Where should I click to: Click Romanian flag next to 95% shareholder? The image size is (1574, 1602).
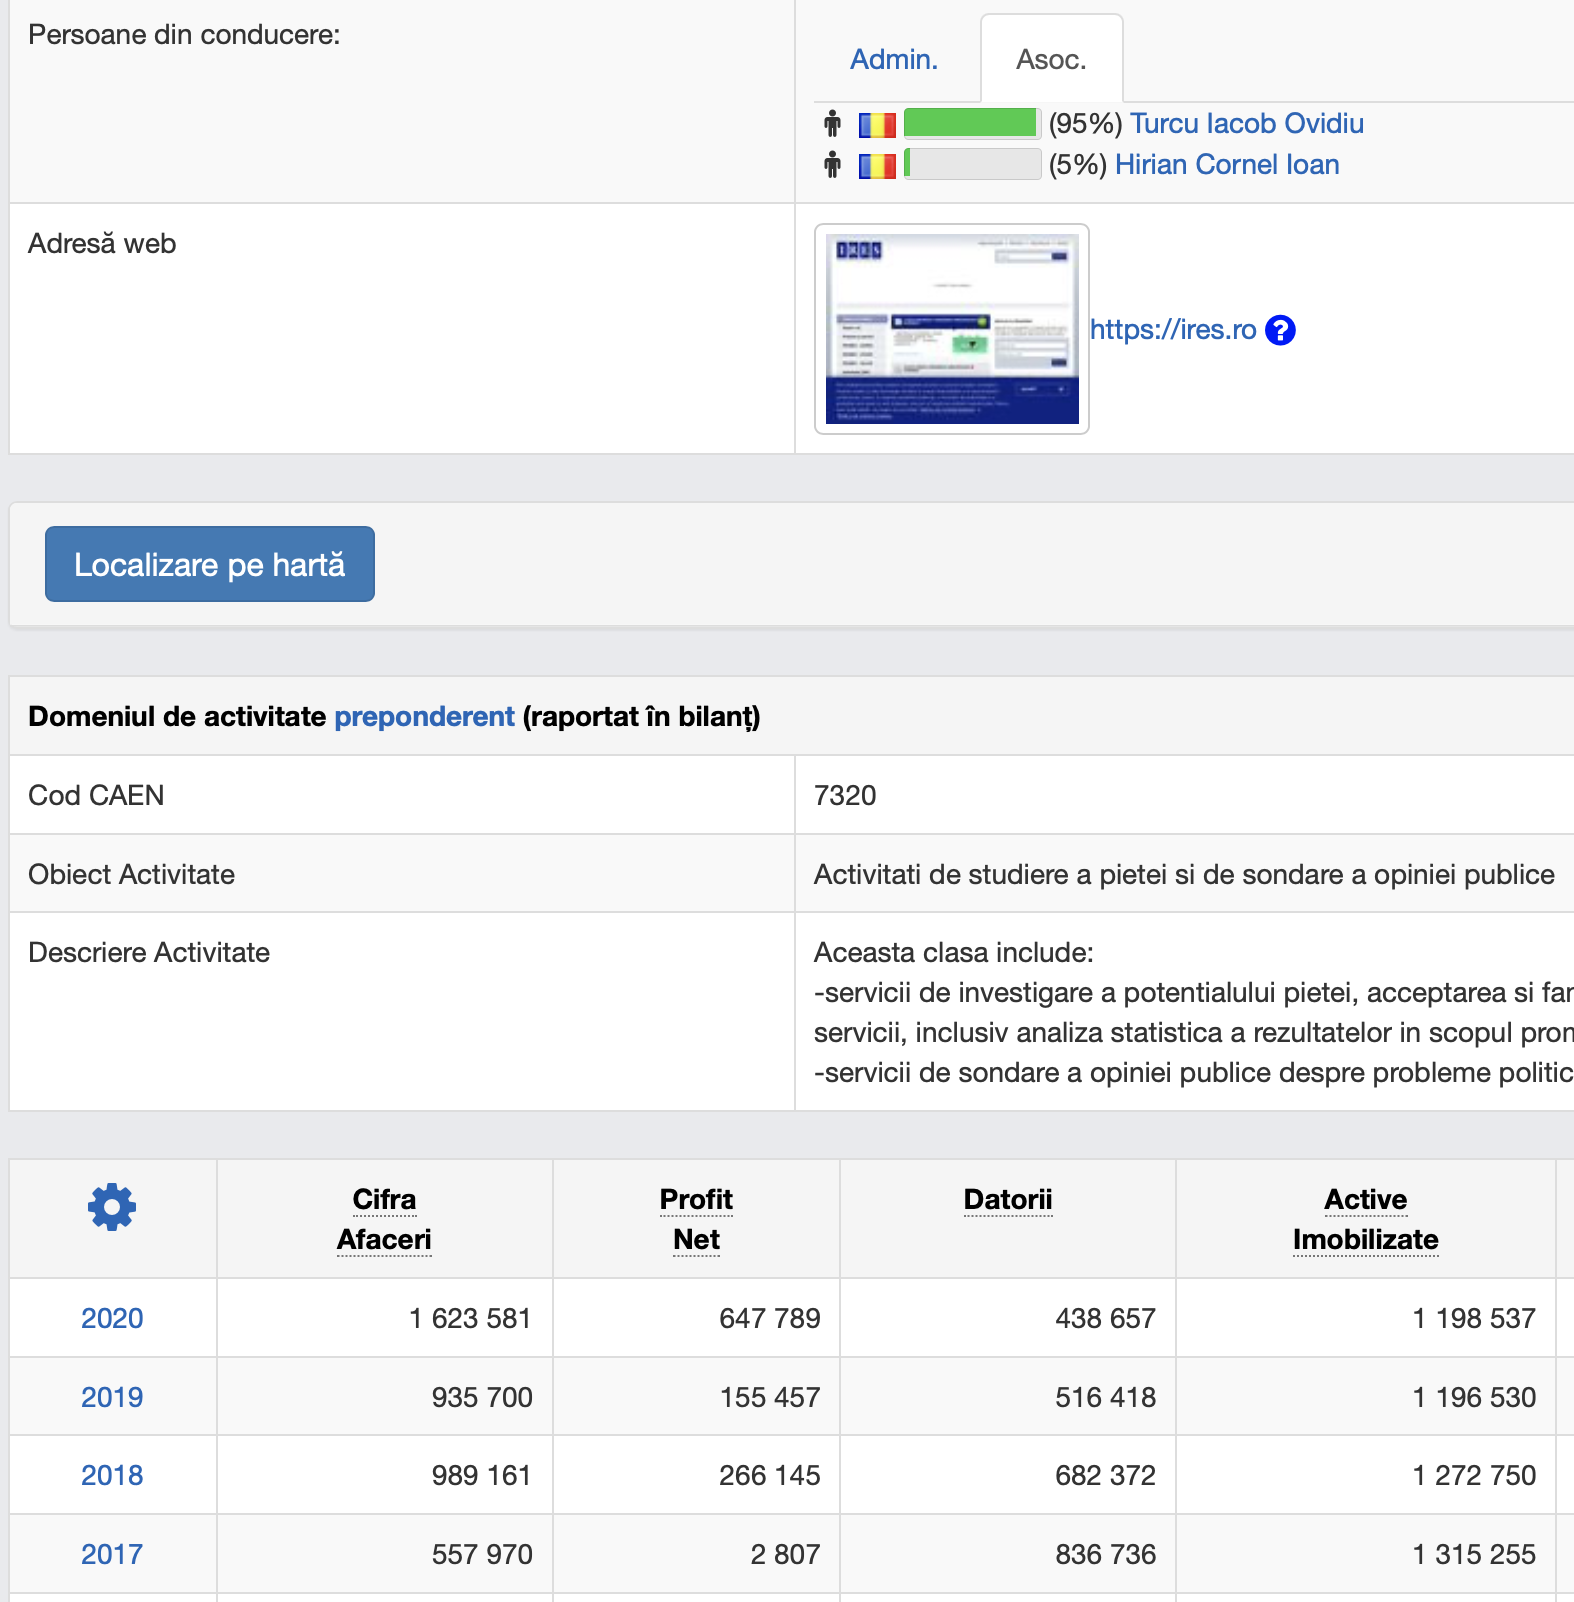pos(877,125)
